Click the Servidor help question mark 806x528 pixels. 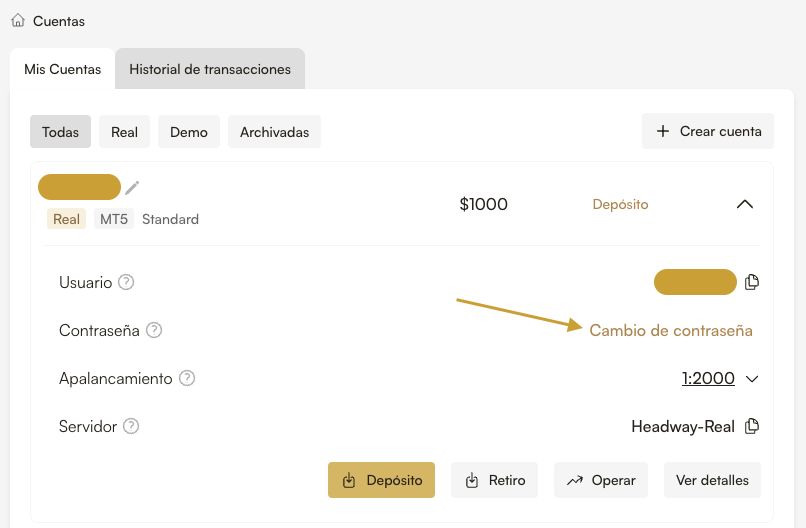[131, 426]
